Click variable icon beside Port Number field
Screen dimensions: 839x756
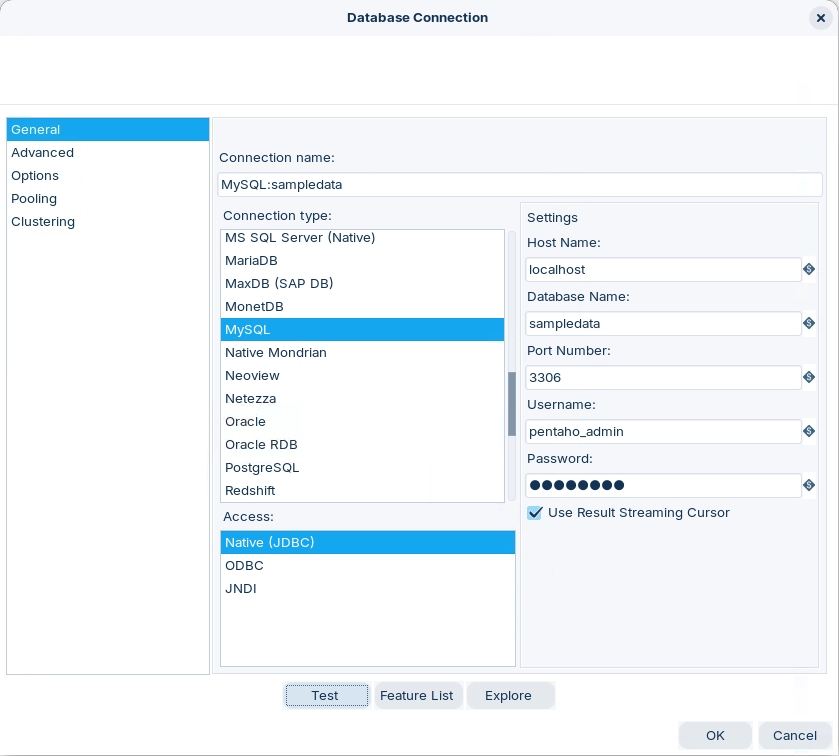[x=809, y=378]
